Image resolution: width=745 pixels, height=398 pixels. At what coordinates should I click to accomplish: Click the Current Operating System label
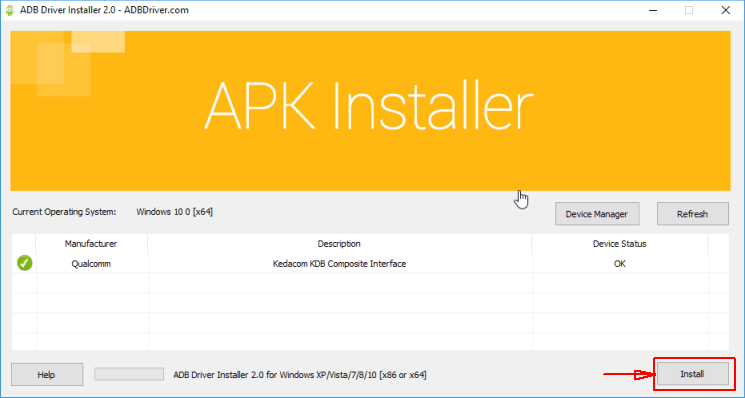pos(64,212)
